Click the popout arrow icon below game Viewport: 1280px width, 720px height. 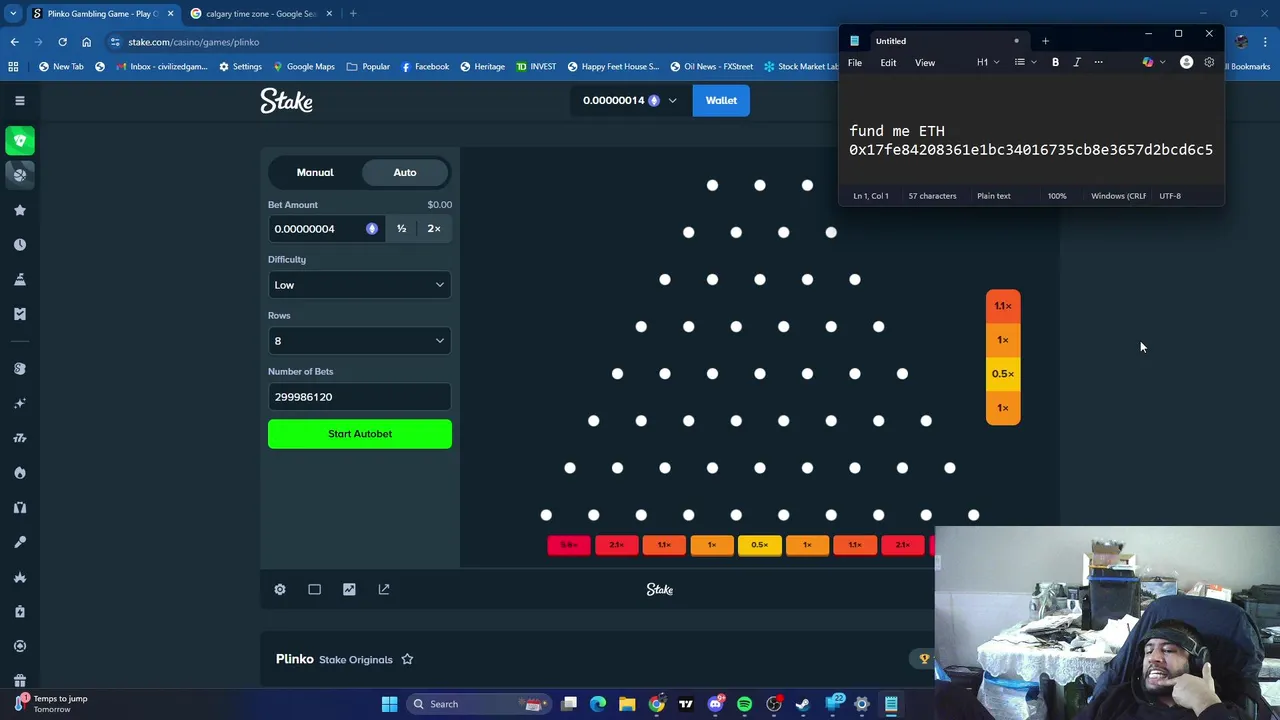coord(384,589)
